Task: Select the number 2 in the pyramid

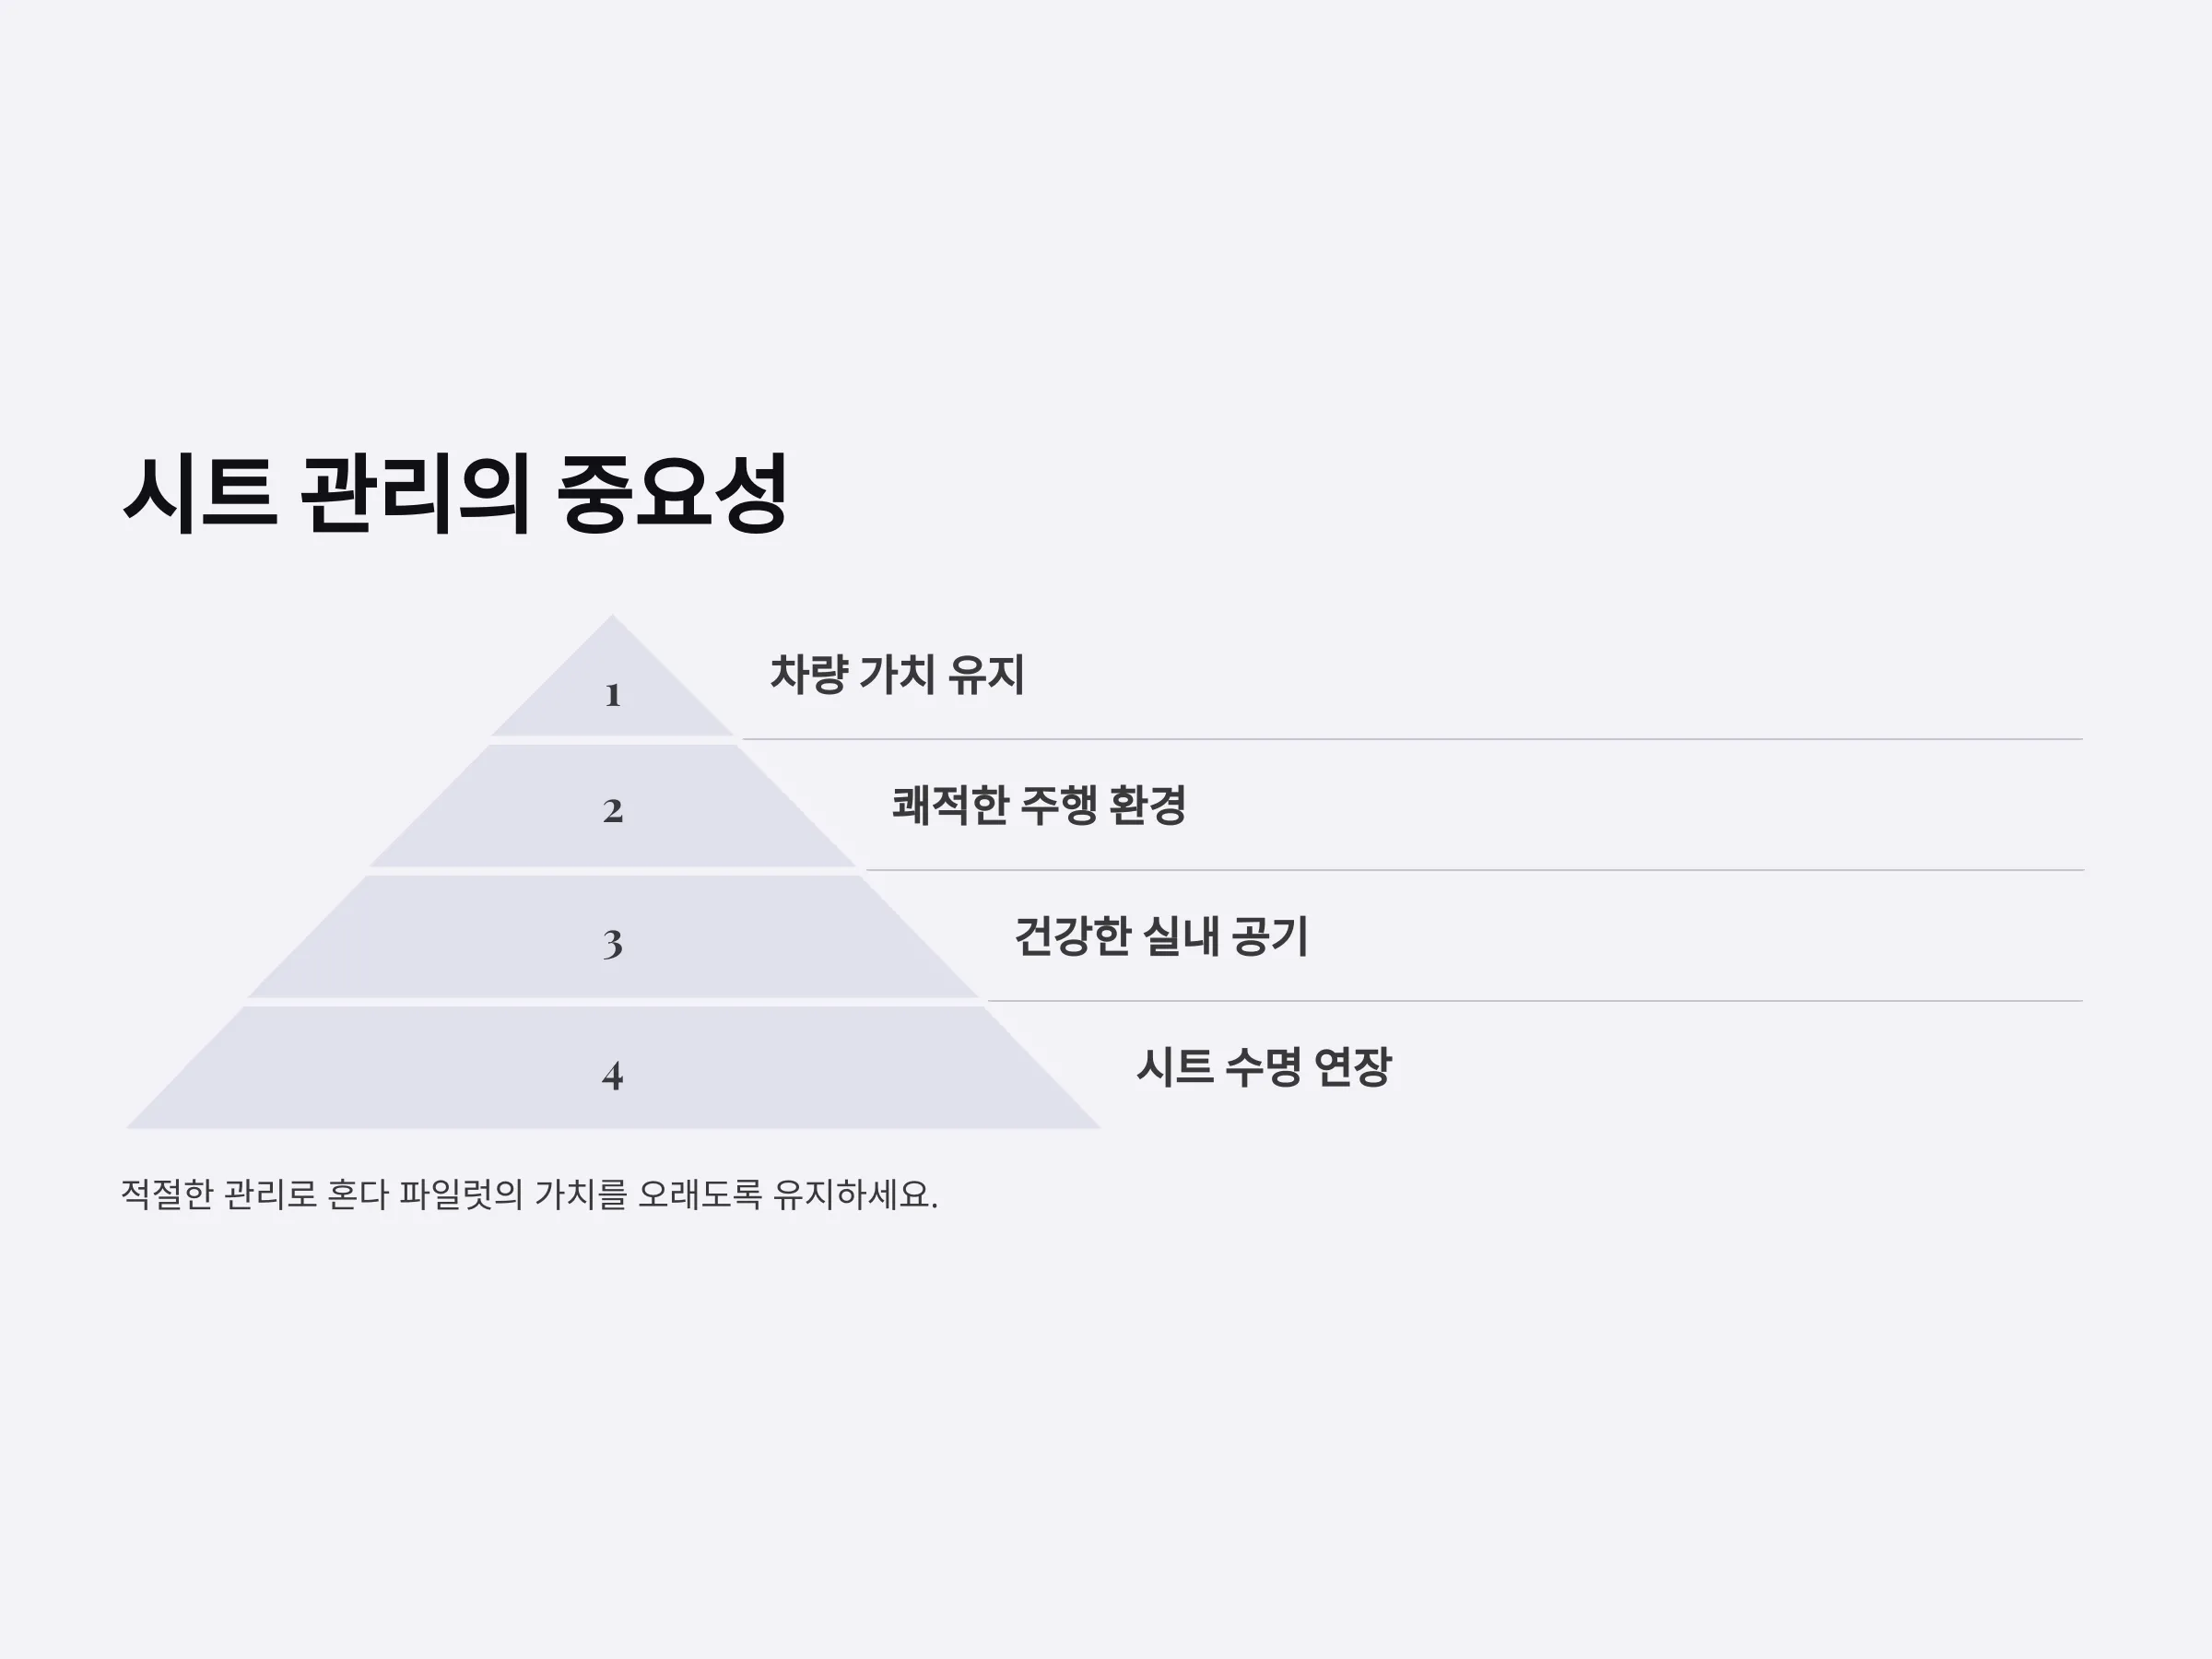Action: (613, 811)
